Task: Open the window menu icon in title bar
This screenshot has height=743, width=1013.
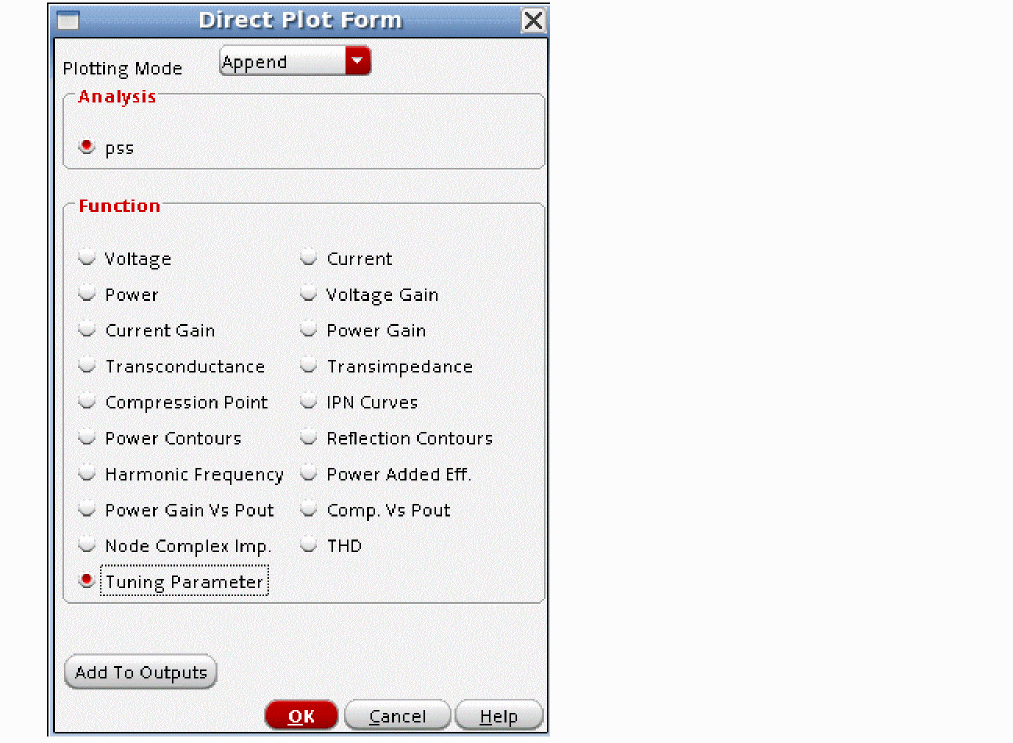Action: click(x=68, y=21)
